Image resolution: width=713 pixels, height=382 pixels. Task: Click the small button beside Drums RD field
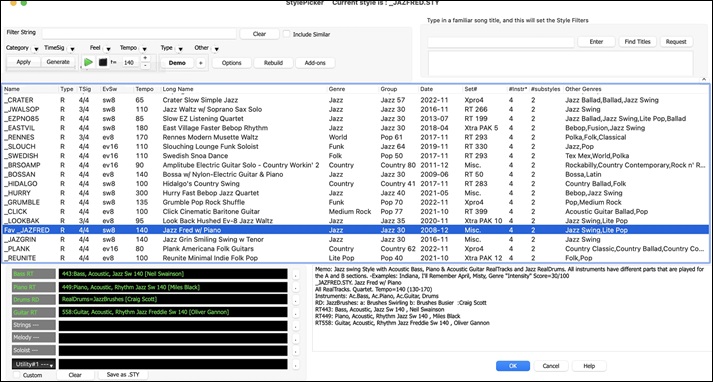click(x=296, y=300)
